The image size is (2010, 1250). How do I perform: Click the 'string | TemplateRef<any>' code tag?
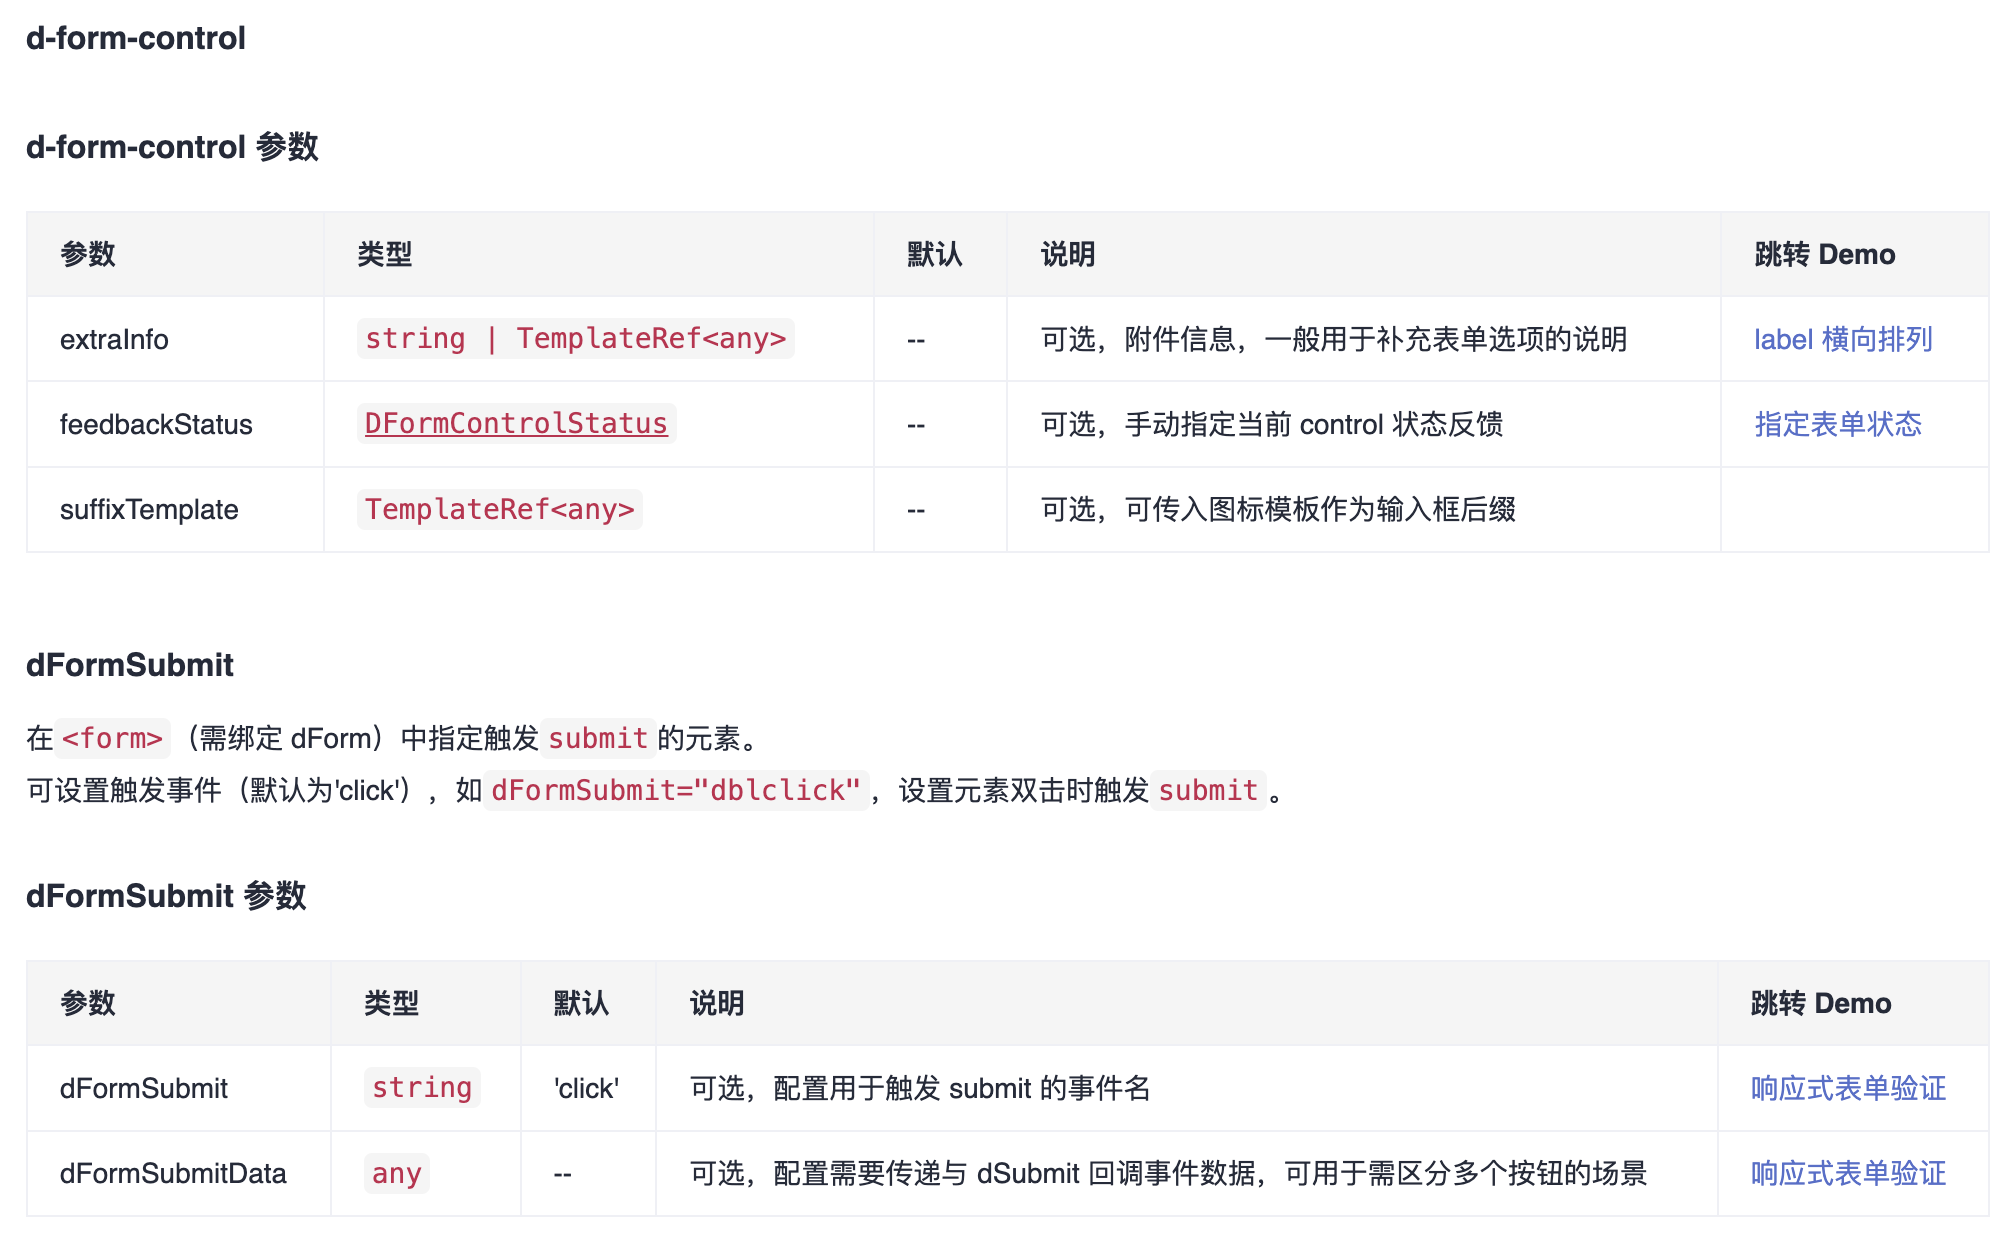(x=575, y=339)
